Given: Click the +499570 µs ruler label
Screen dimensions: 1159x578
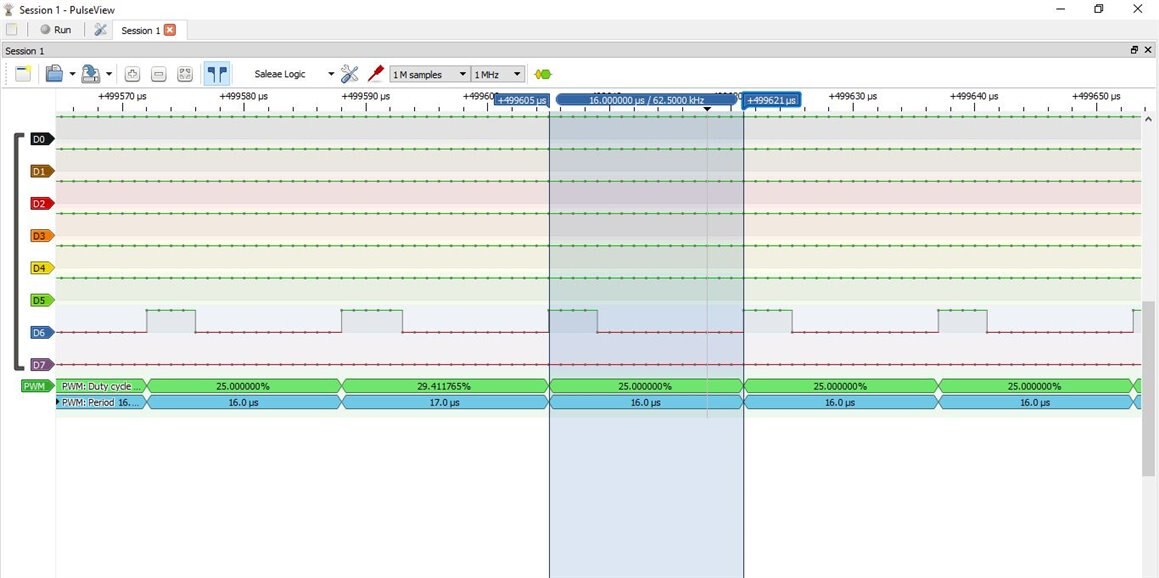Looking at the screenshot, I should [x=122, y=96].
